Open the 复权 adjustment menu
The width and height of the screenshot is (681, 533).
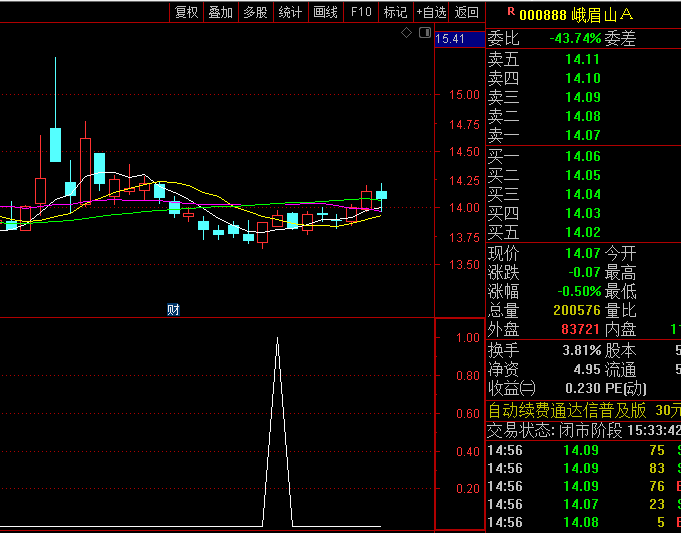pos(186,12)
